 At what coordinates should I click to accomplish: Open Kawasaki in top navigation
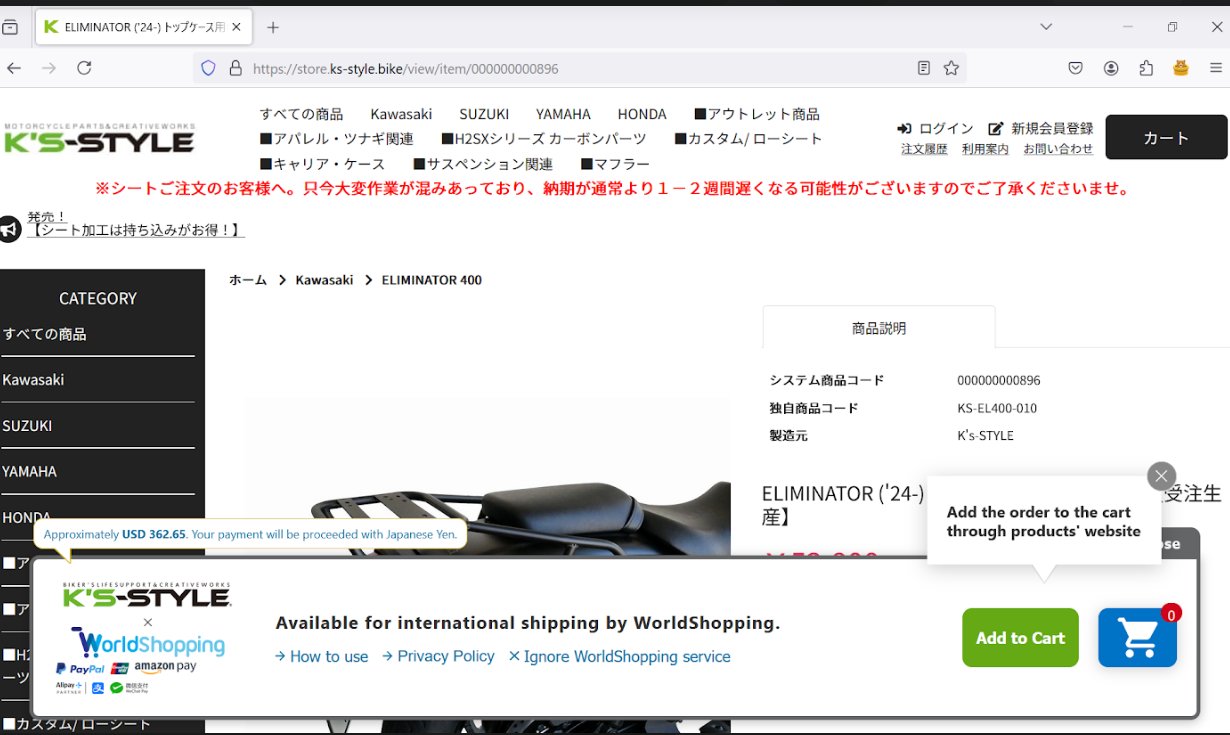pyautogui.click(x=401, y=114)
